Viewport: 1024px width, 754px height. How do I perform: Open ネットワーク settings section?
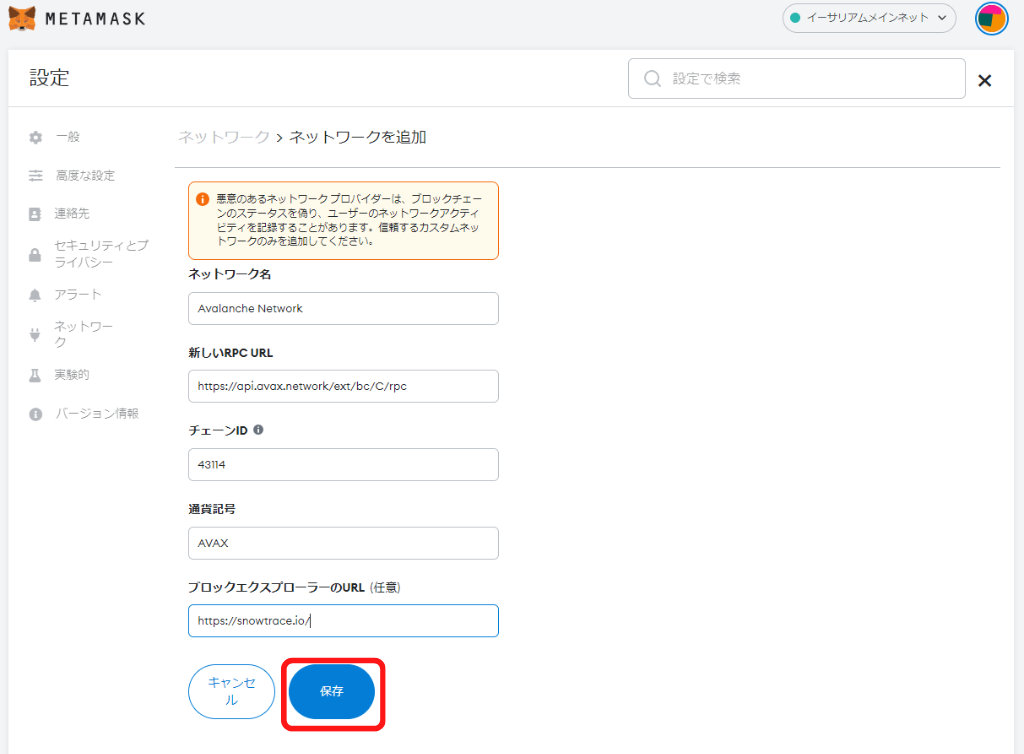tap(84, 334)
